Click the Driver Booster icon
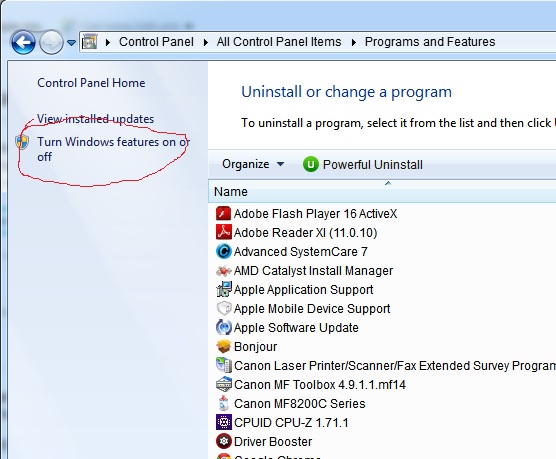The image size is (556, 459). [x=223, y=441]
